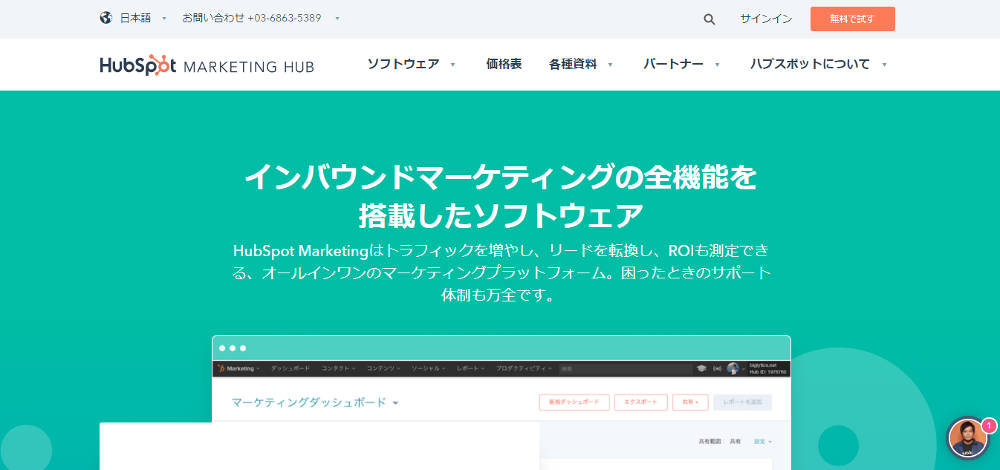Click the 共有 button in preview

pos(690,402)
